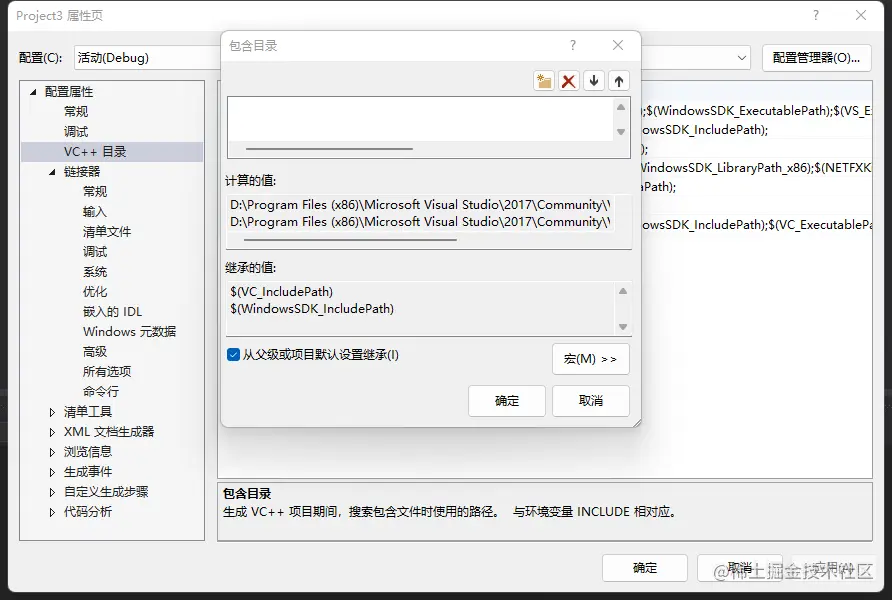Select 常规 under 配置属性
The height and width of the screenshot is (600, 892).
coord(76,111)
